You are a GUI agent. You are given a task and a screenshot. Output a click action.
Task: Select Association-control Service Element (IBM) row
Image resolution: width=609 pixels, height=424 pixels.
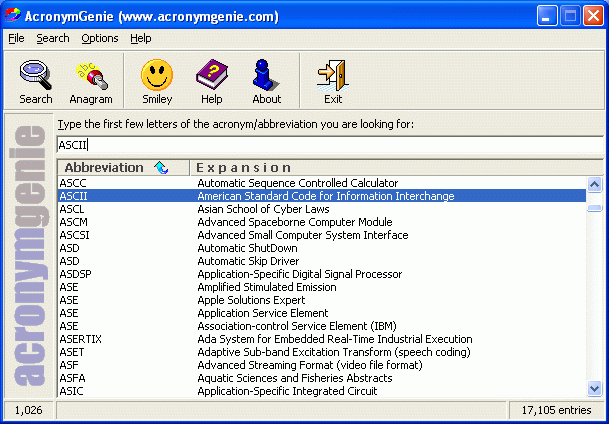pyautogui.click(x=322, y=326)
